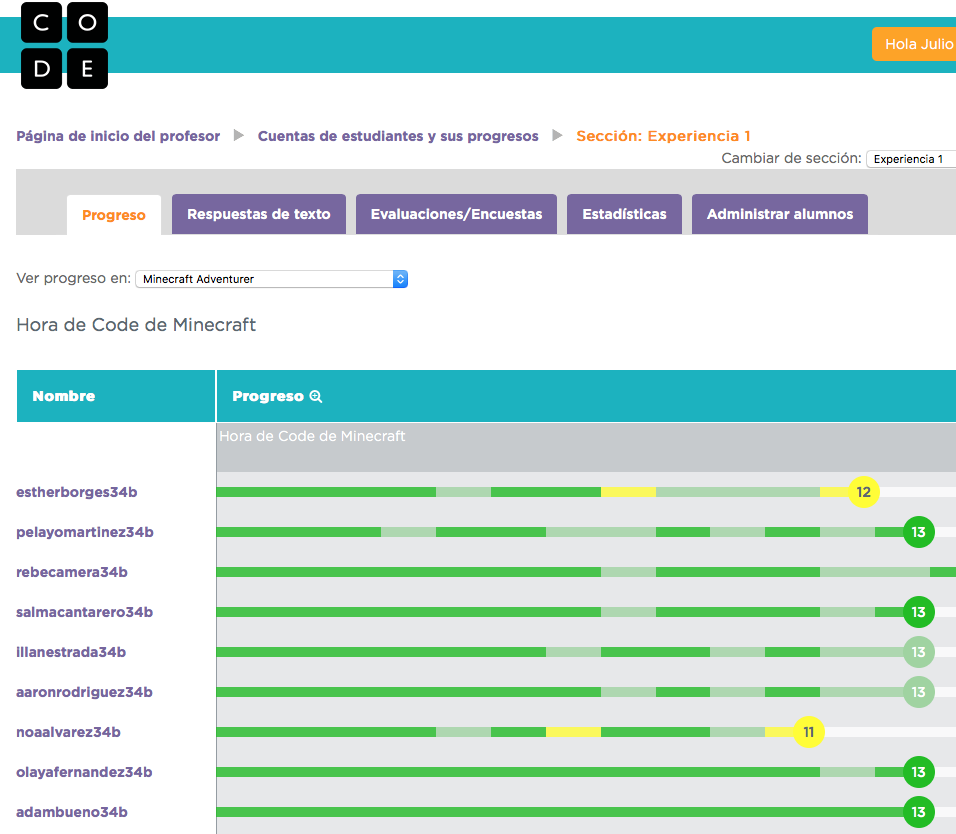Click the level 13 bubble for aaronrodriguez34b
956x834 pixels.
(x=918, y=692)
